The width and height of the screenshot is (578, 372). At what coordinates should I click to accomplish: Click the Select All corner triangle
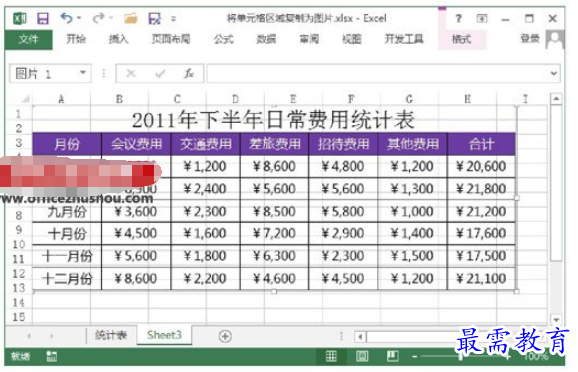pos(26,99)
